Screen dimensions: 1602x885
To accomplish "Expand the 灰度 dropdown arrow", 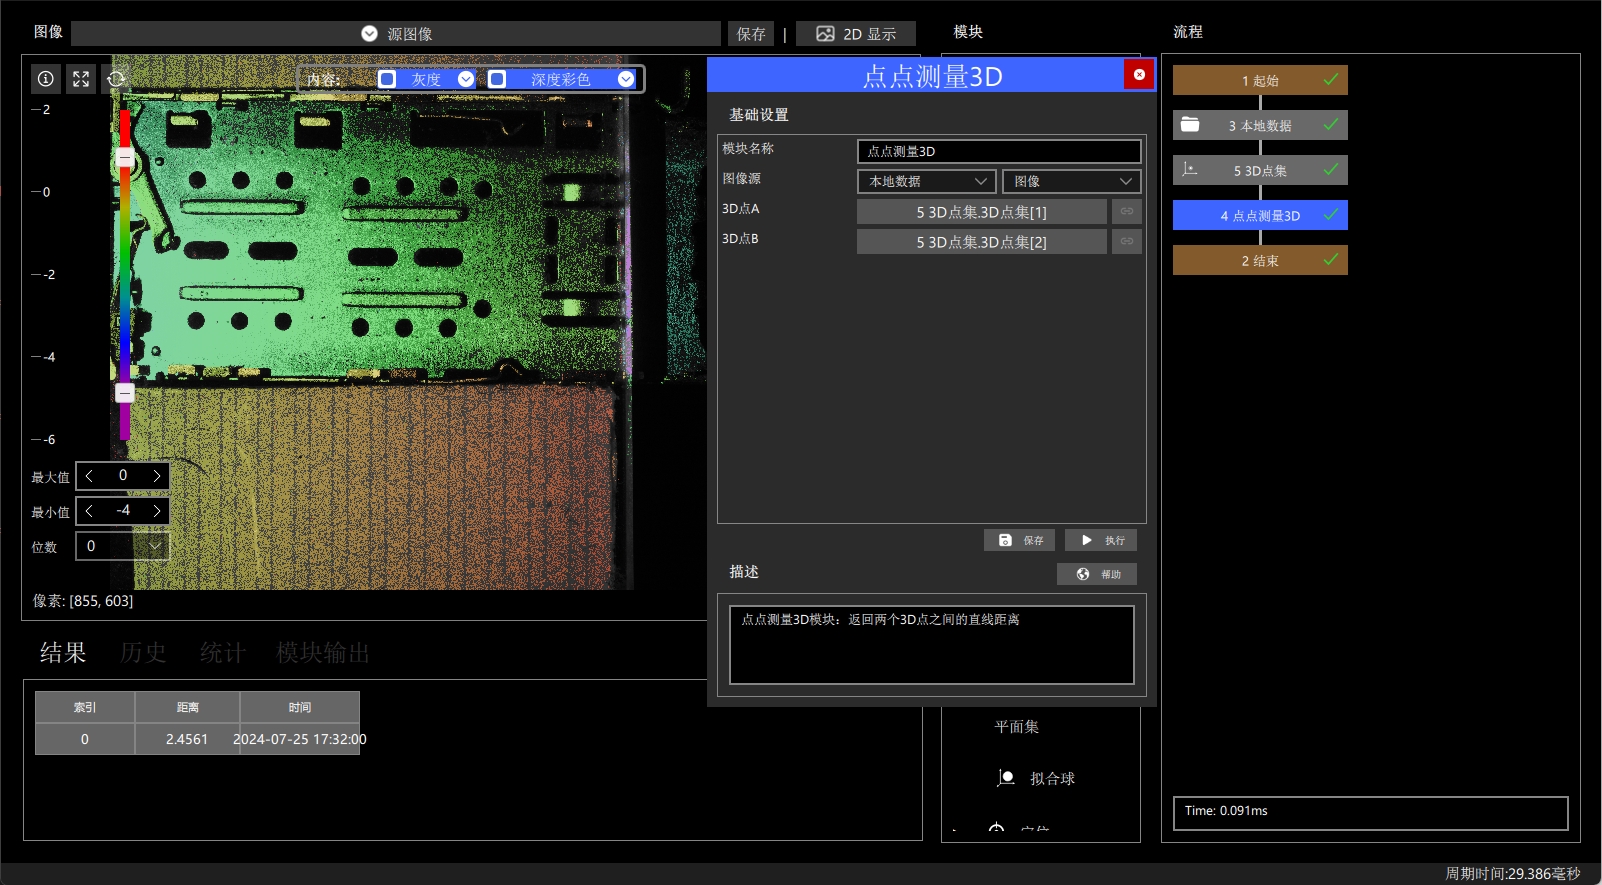I will point(466,79).
